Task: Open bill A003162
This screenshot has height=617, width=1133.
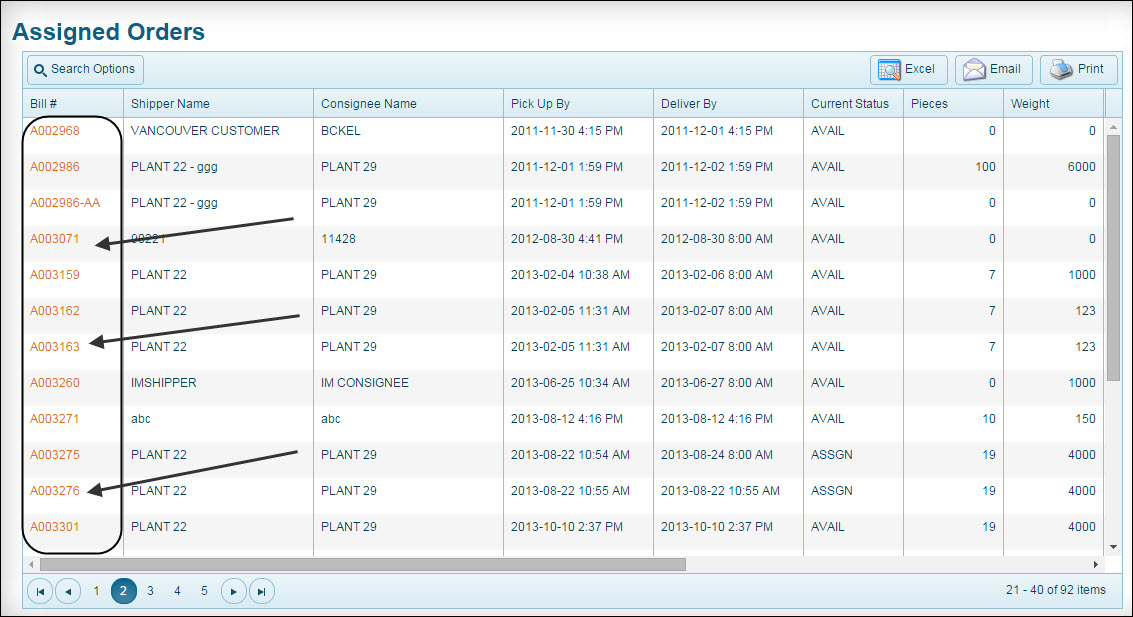Action: pos(55,311)
